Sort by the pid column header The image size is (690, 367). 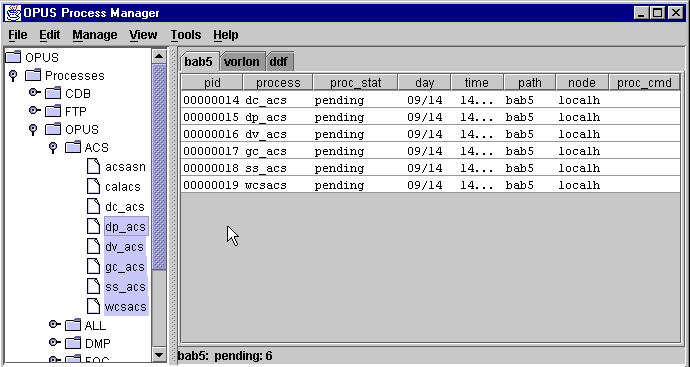tap(212, 83)
